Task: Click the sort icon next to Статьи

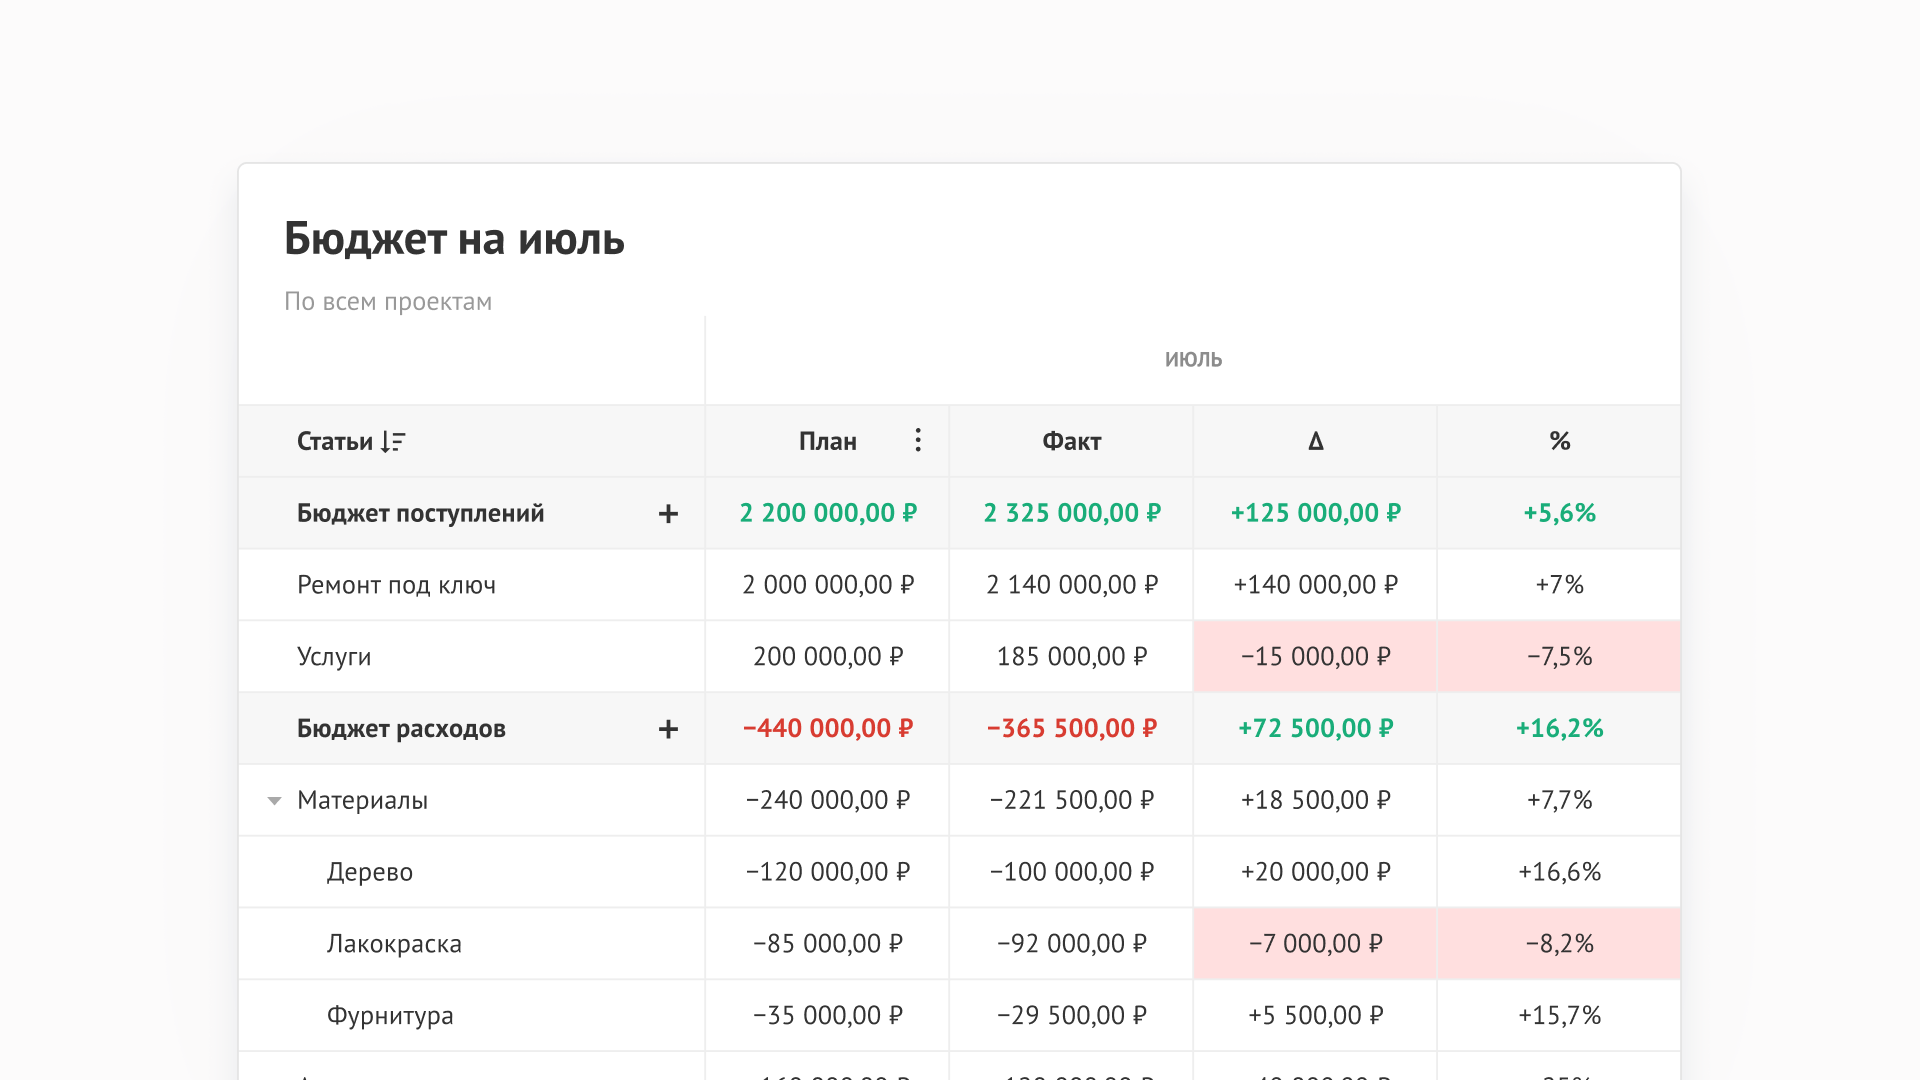Action: tap(393, 441)
